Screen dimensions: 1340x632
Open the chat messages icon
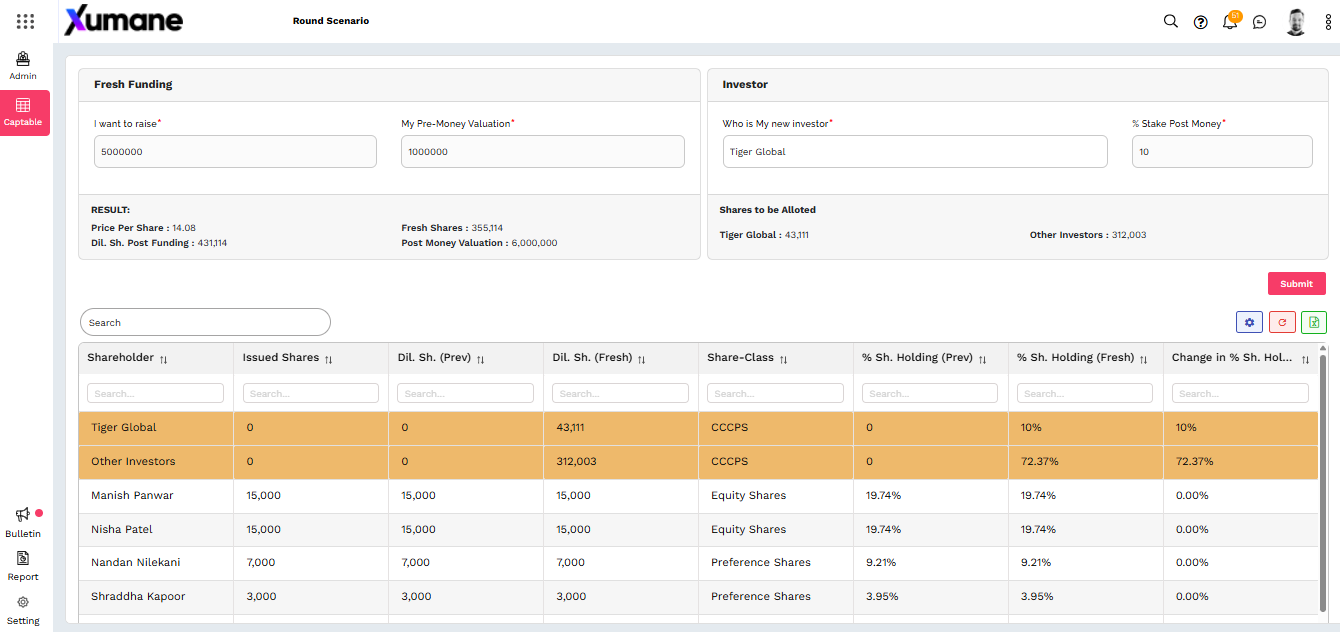(1260, 22)
